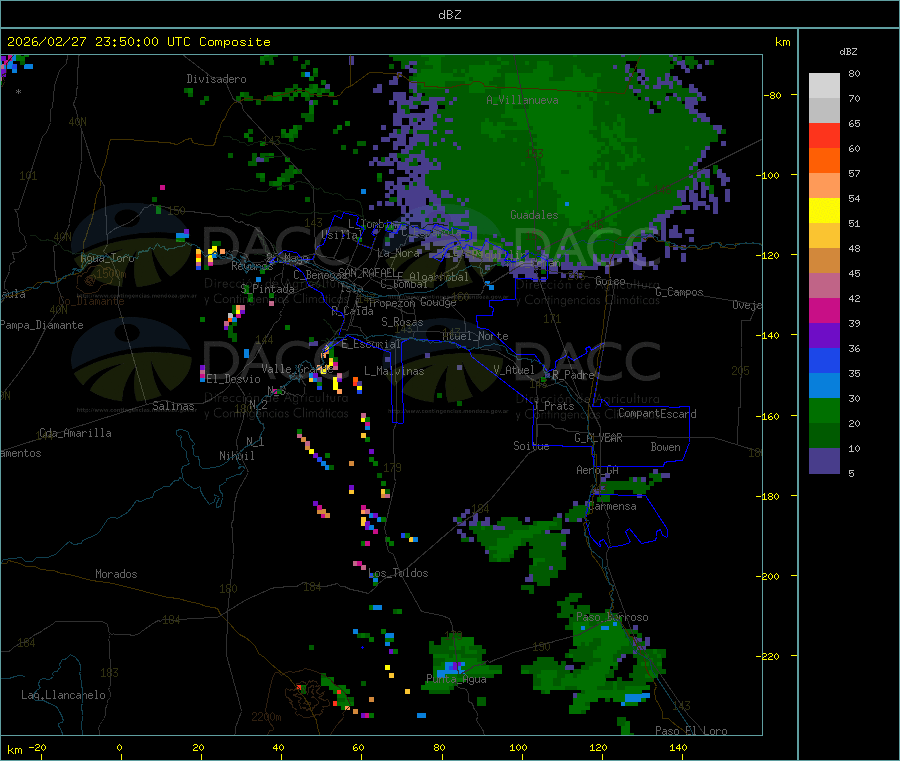
Task: Select the 'Guadales' location label
Action: [534, 215]
